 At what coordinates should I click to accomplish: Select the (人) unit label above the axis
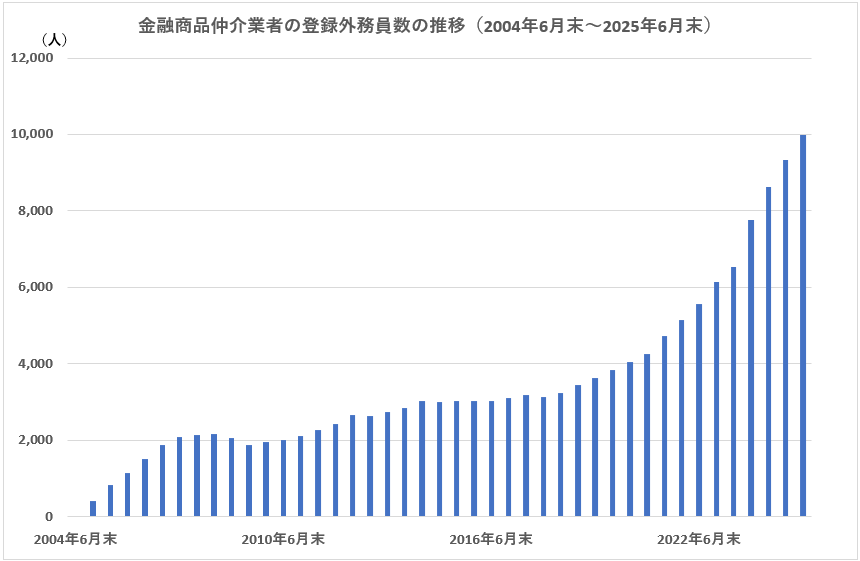pyautogui.click(x=54, y=39)
